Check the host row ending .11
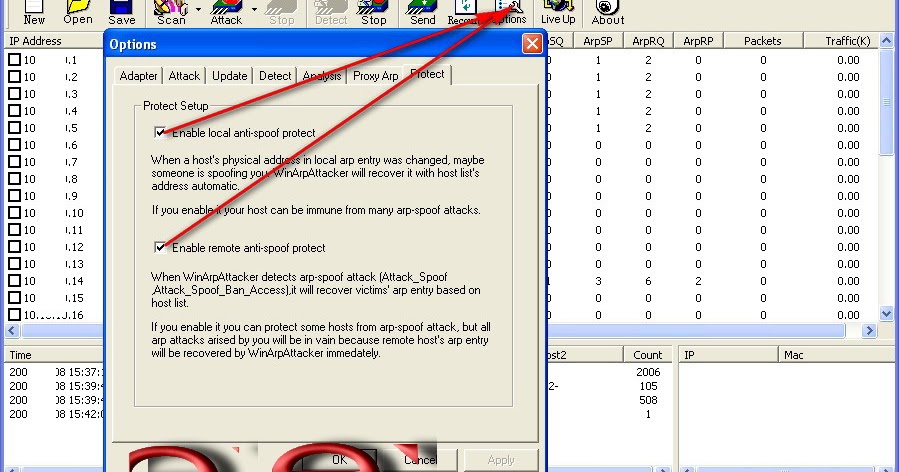899x472 pixels. click(14, 230)
